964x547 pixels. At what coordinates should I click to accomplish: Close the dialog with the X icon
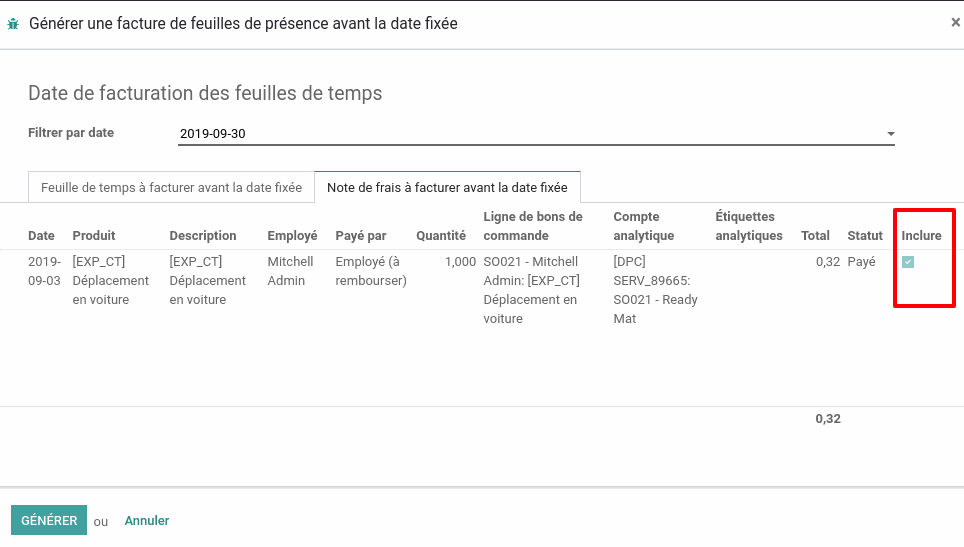click(955, 23)
